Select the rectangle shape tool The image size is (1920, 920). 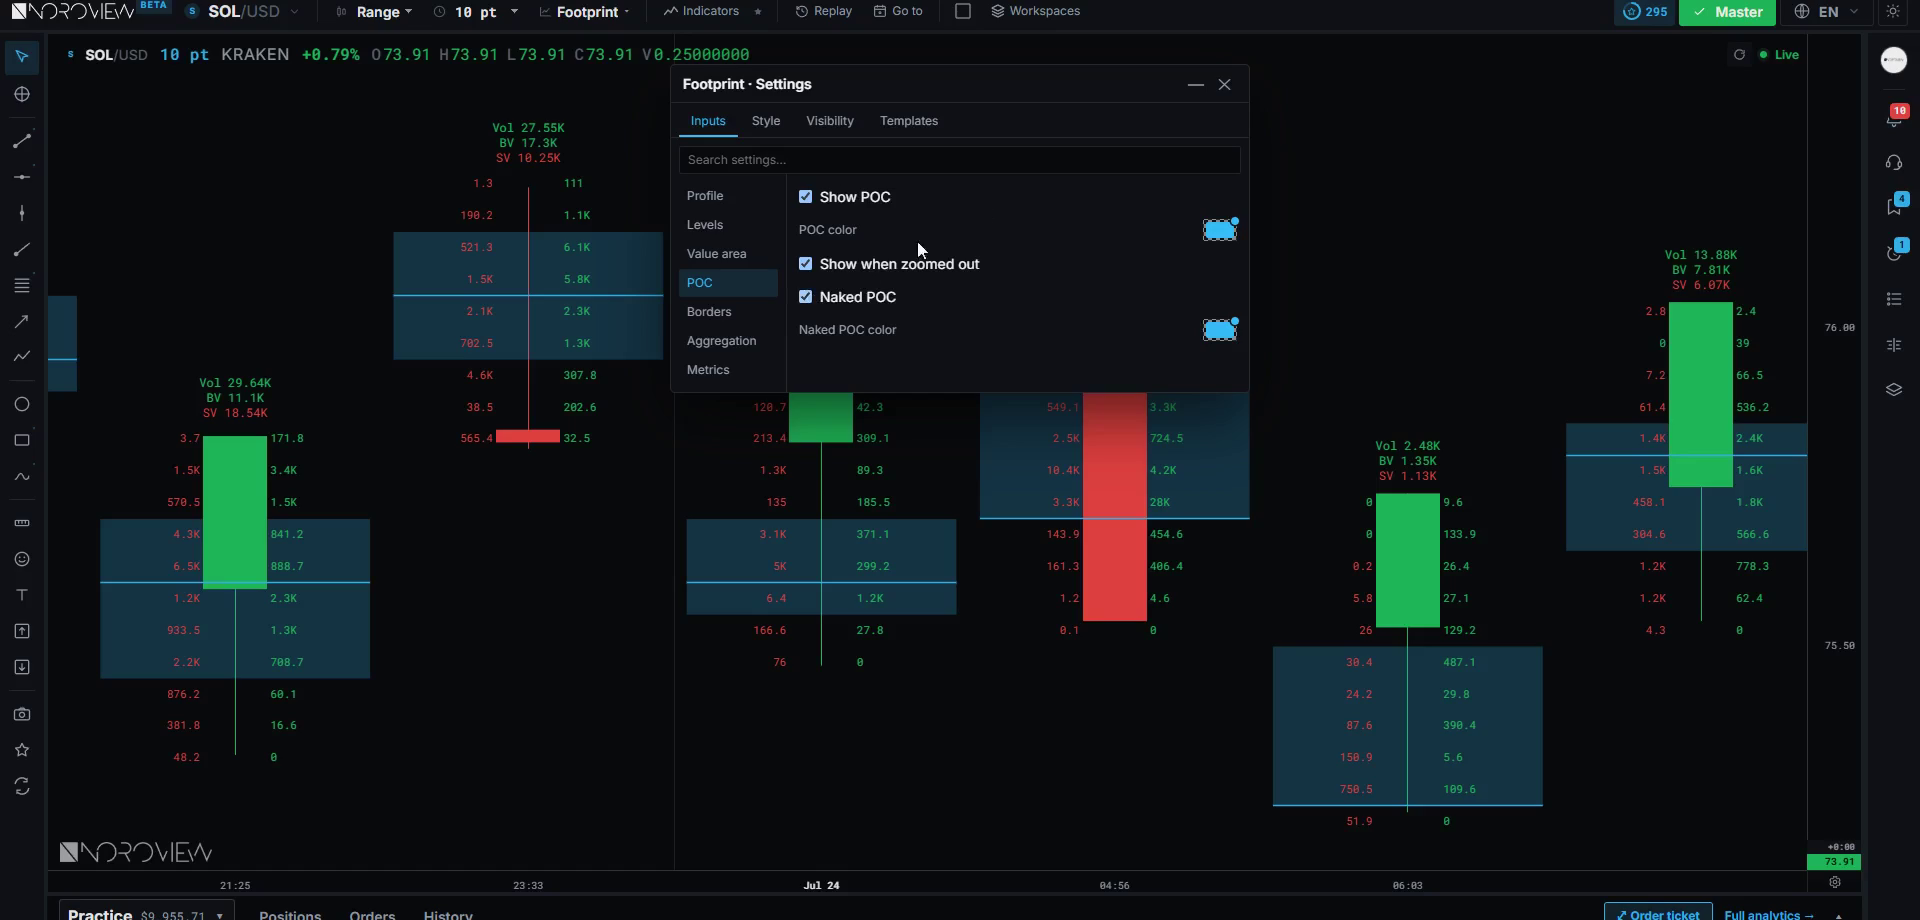[21, 440]
